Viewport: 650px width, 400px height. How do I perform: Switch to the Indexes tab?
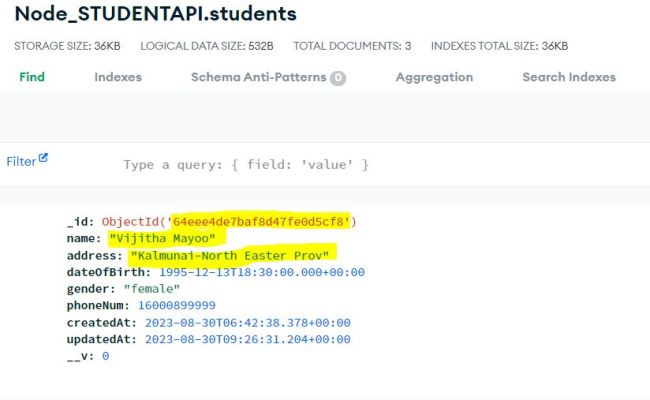click(118, 77)
